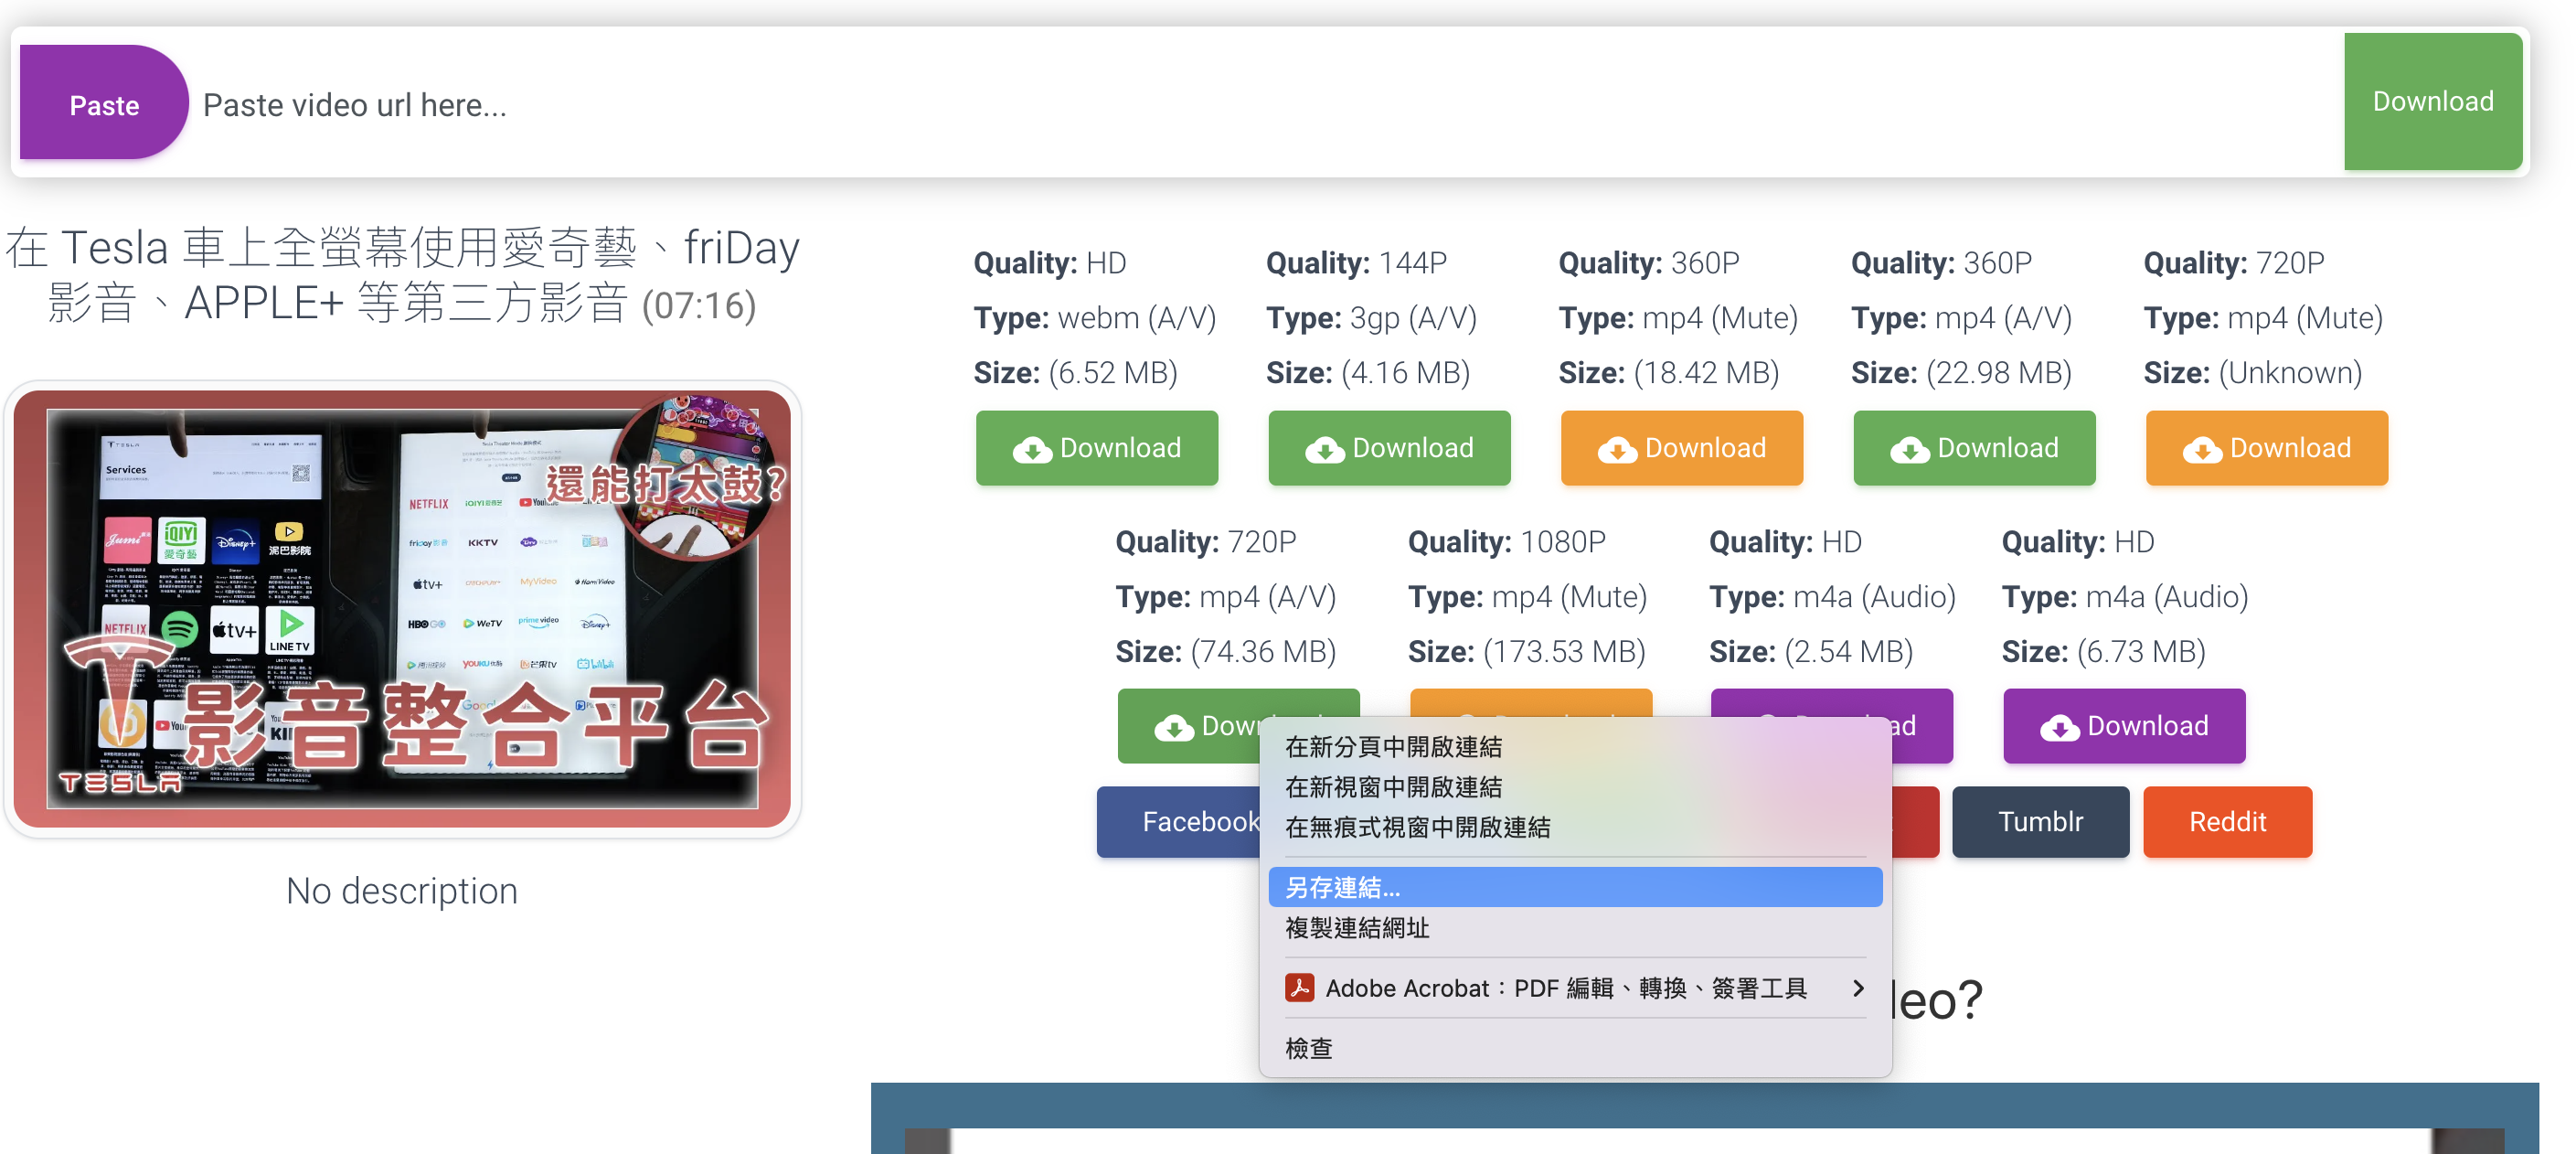The height and width of the screenshot is (1154, 2576).
Task: Open link in new tab (在新分頁中開啟連結)
Action: coord(1393,747)
